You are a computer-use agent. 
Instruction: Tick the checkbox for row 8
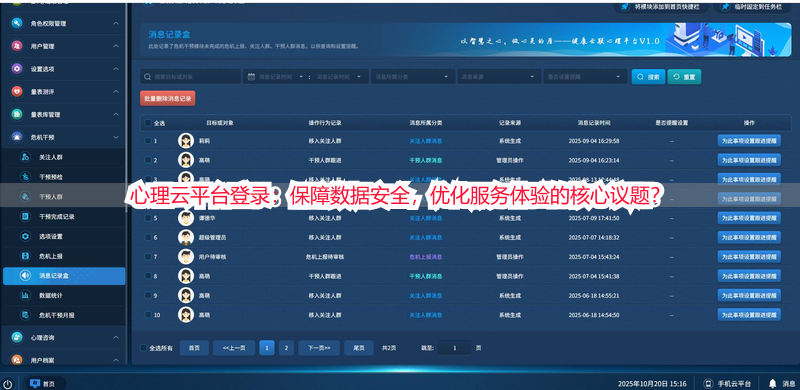click(148, 276)
